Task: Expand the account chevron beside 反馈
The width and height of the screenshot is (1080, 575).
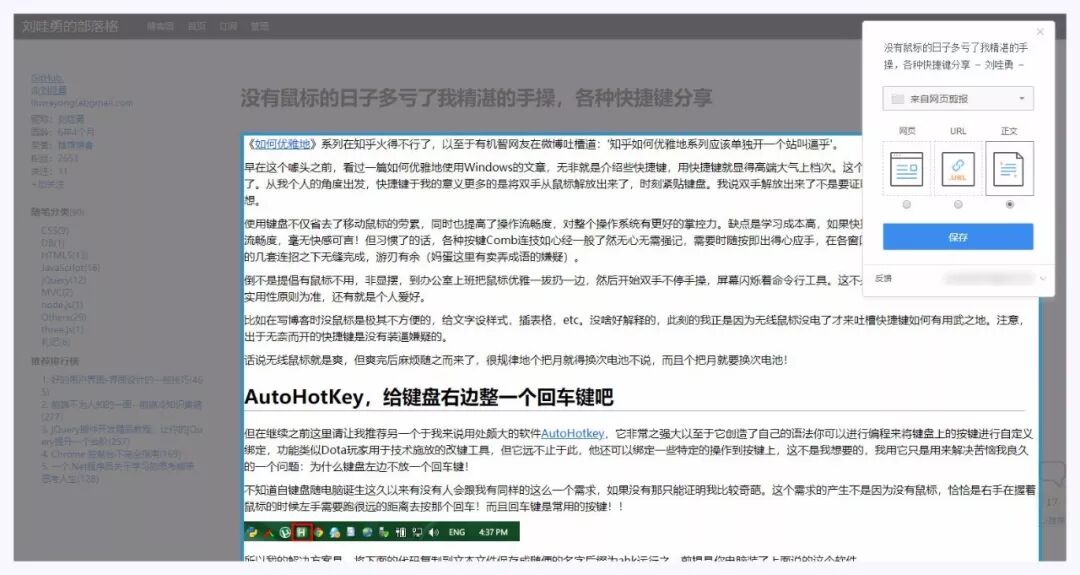Action: click(x=1043, y=278)
